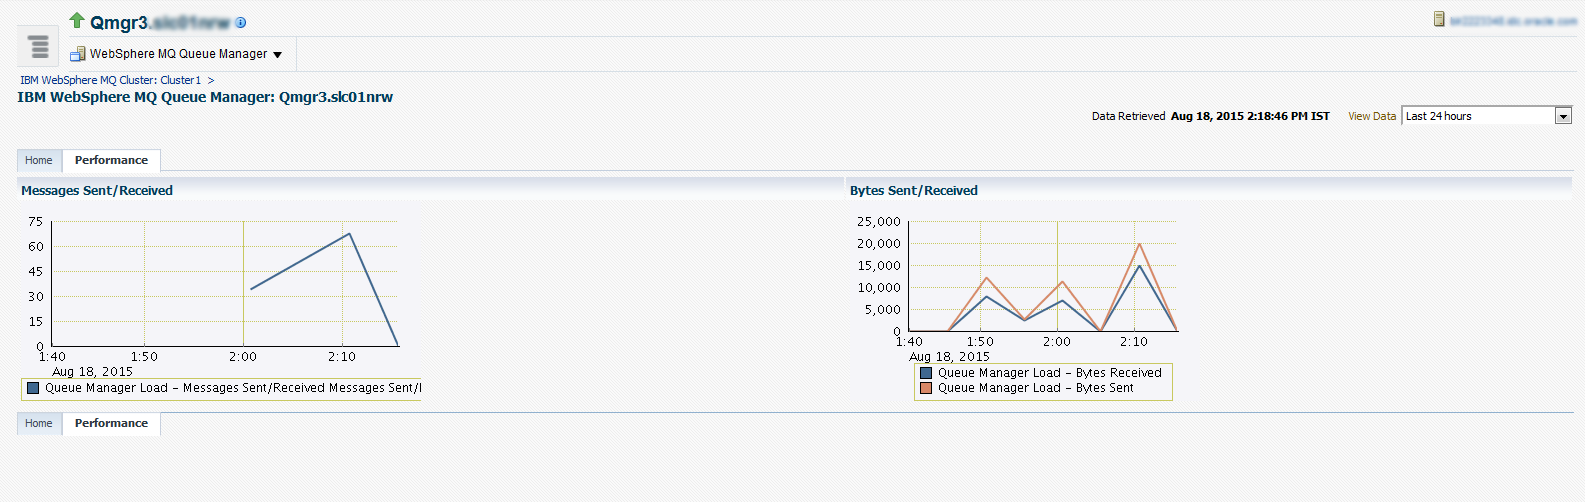Click the Messages Sent/Received legend color swatch
This screenshot has height=502, width=1585.
(33, 388)
